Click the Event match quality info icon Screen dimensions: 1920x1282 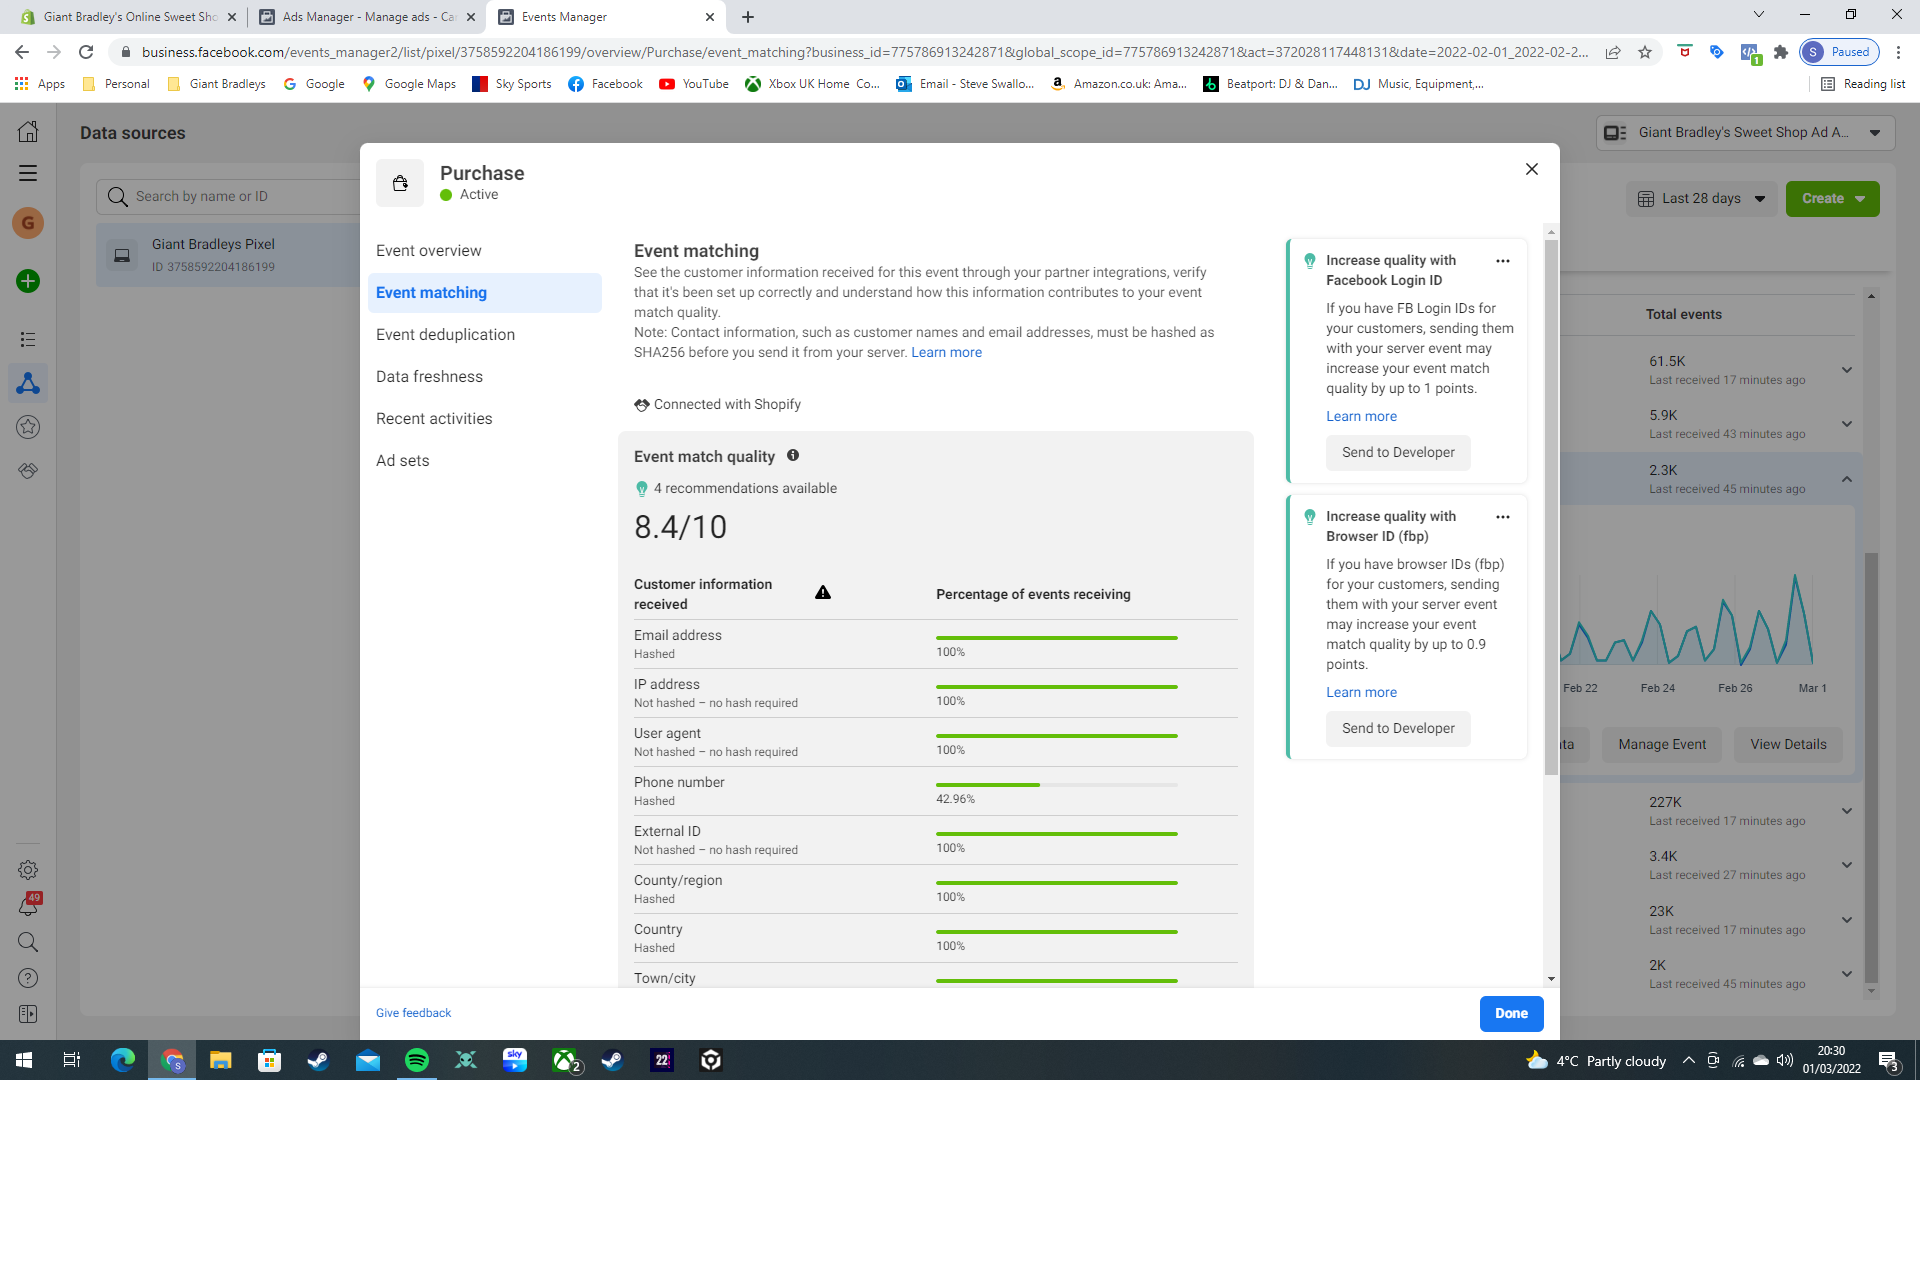pos(793,455)
